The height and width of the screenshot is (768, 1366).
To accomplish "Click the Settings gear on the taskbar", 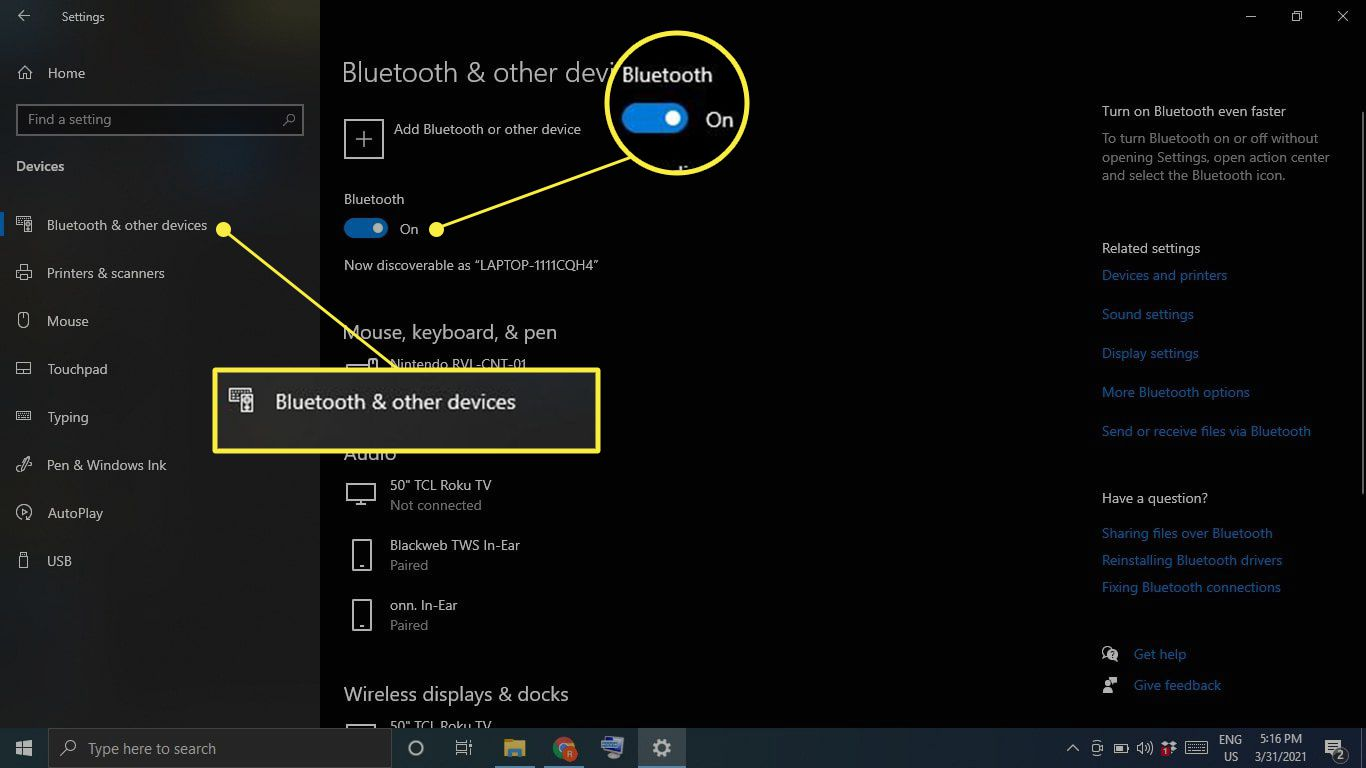I will click(661, 748).
